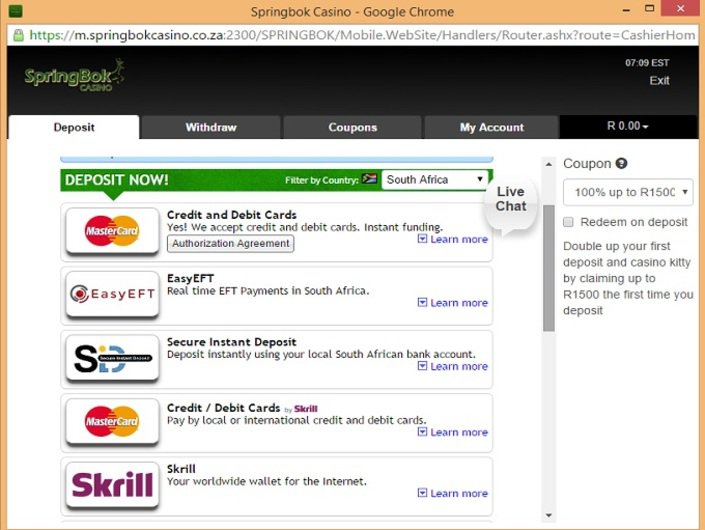Open the Live Chat bubble
The image size is (705, 530).
pyautogui.click(x=510, y=199)
